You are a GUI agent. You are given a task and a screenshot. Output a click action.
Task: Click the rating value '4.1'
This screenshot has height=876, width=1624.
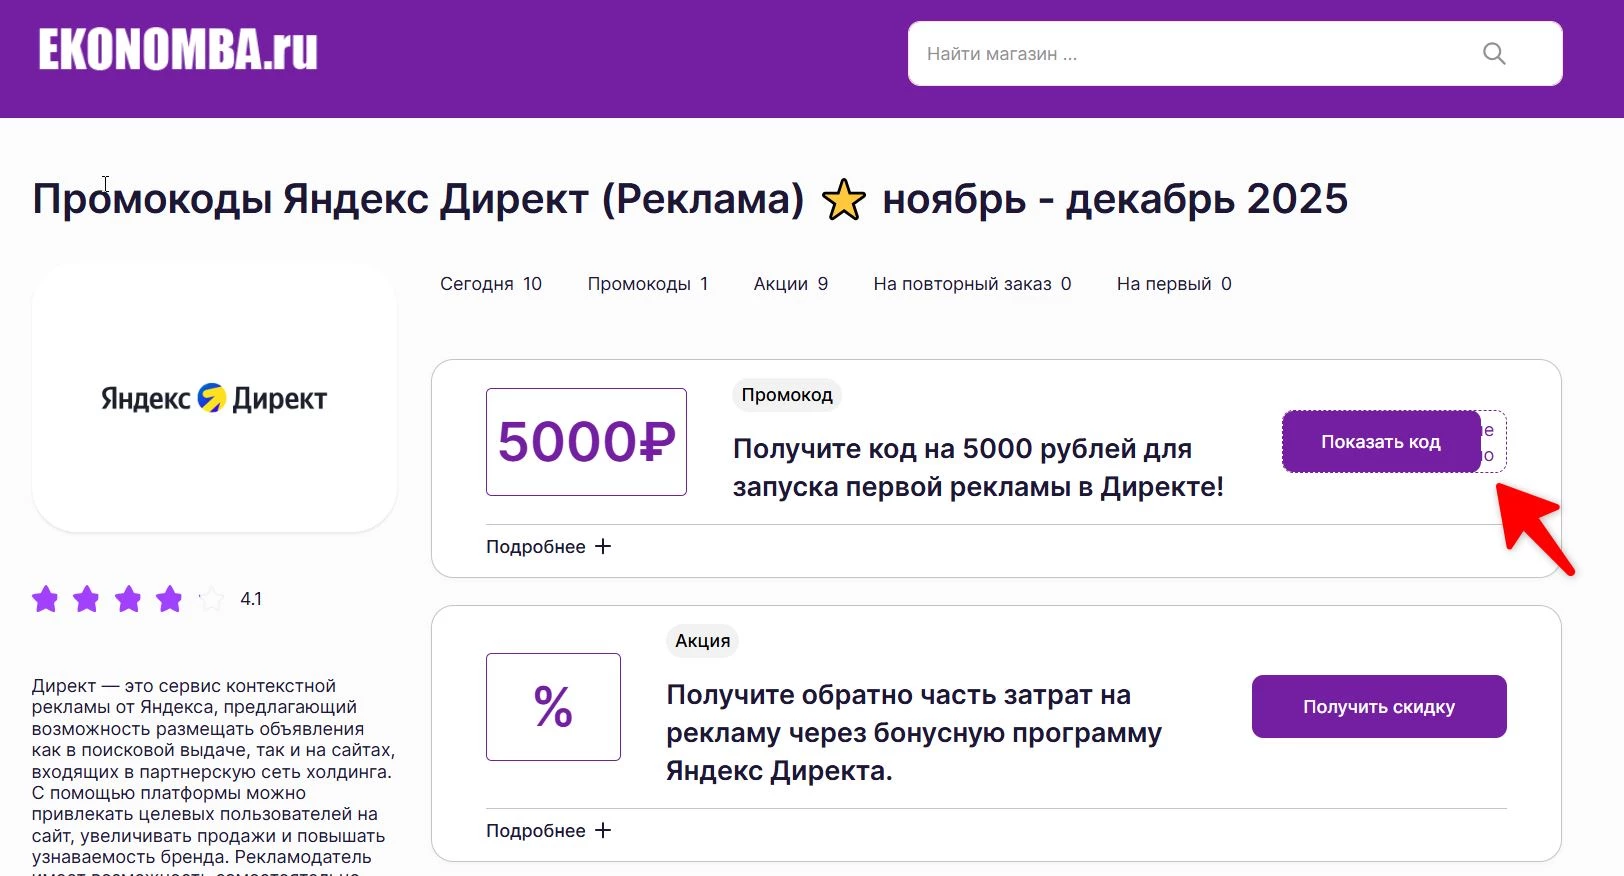pos(251,599)
